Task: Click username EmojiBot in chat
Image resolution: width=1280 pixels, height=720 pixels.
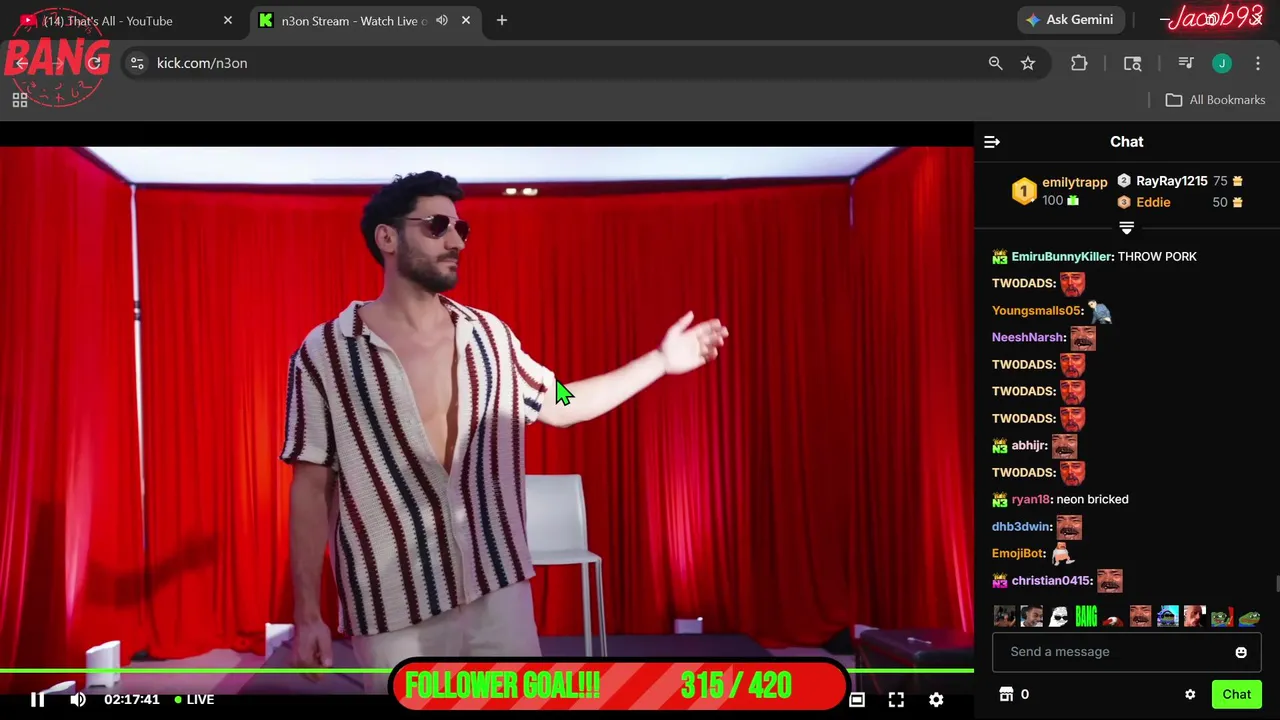Action: click(x=1018, y=553)
